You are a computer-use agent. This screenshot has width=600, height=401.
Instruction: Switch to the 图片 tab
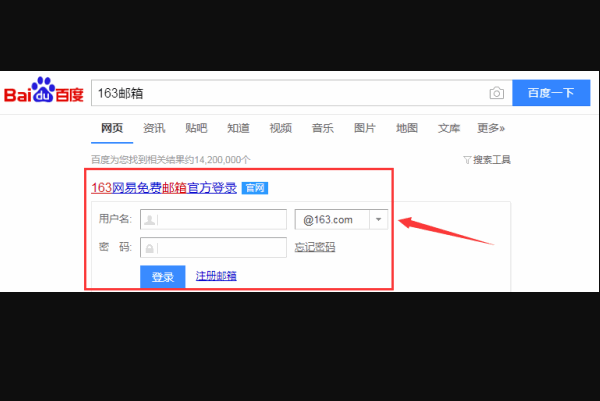[x=364, y=128]
